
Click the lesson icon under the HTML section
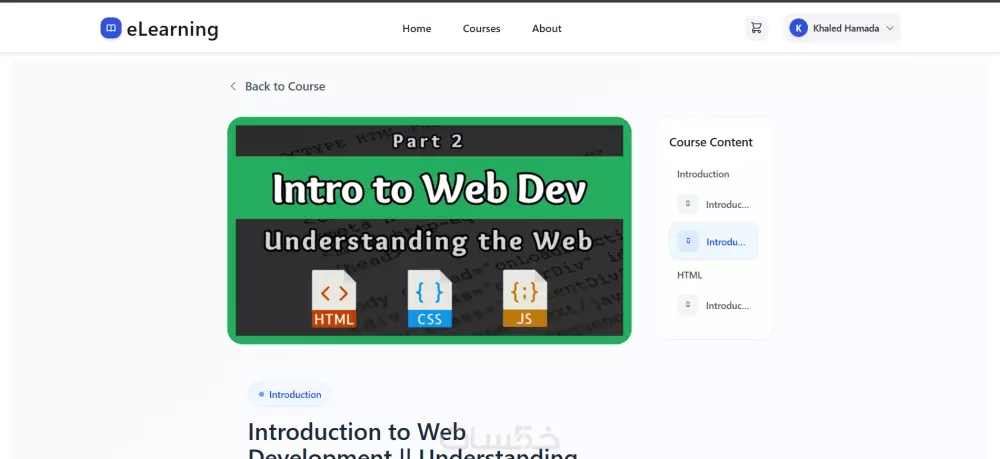688,305
